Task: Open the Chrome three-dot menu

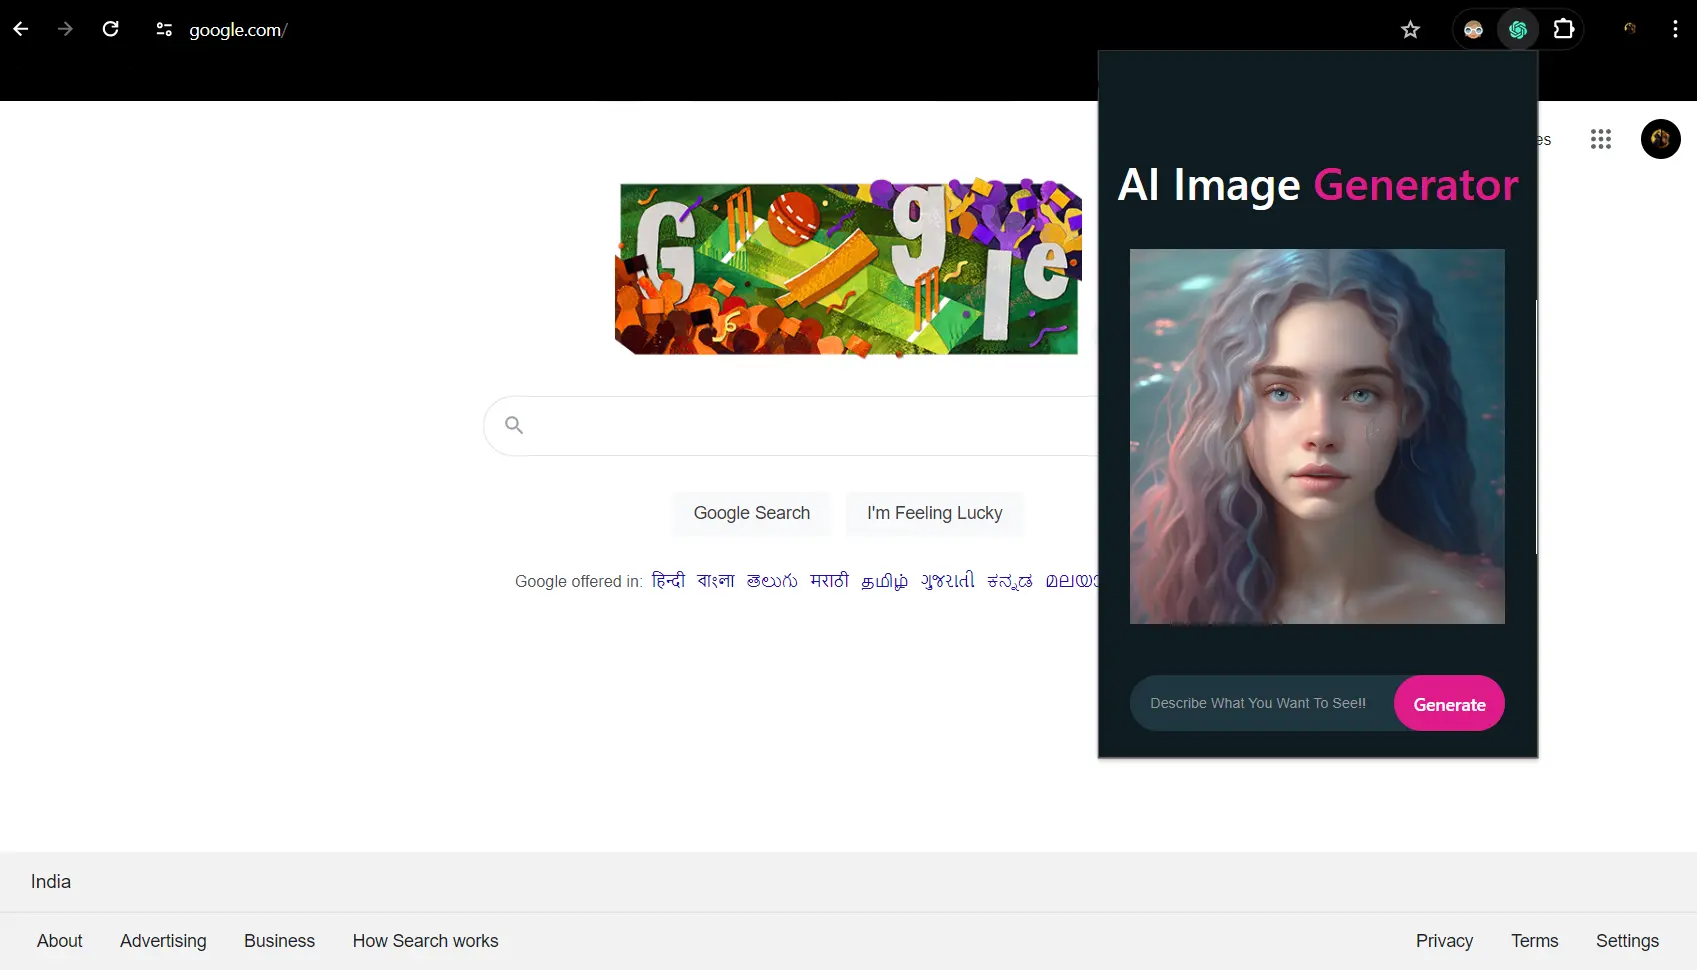Action: (x=1675, y=30)
